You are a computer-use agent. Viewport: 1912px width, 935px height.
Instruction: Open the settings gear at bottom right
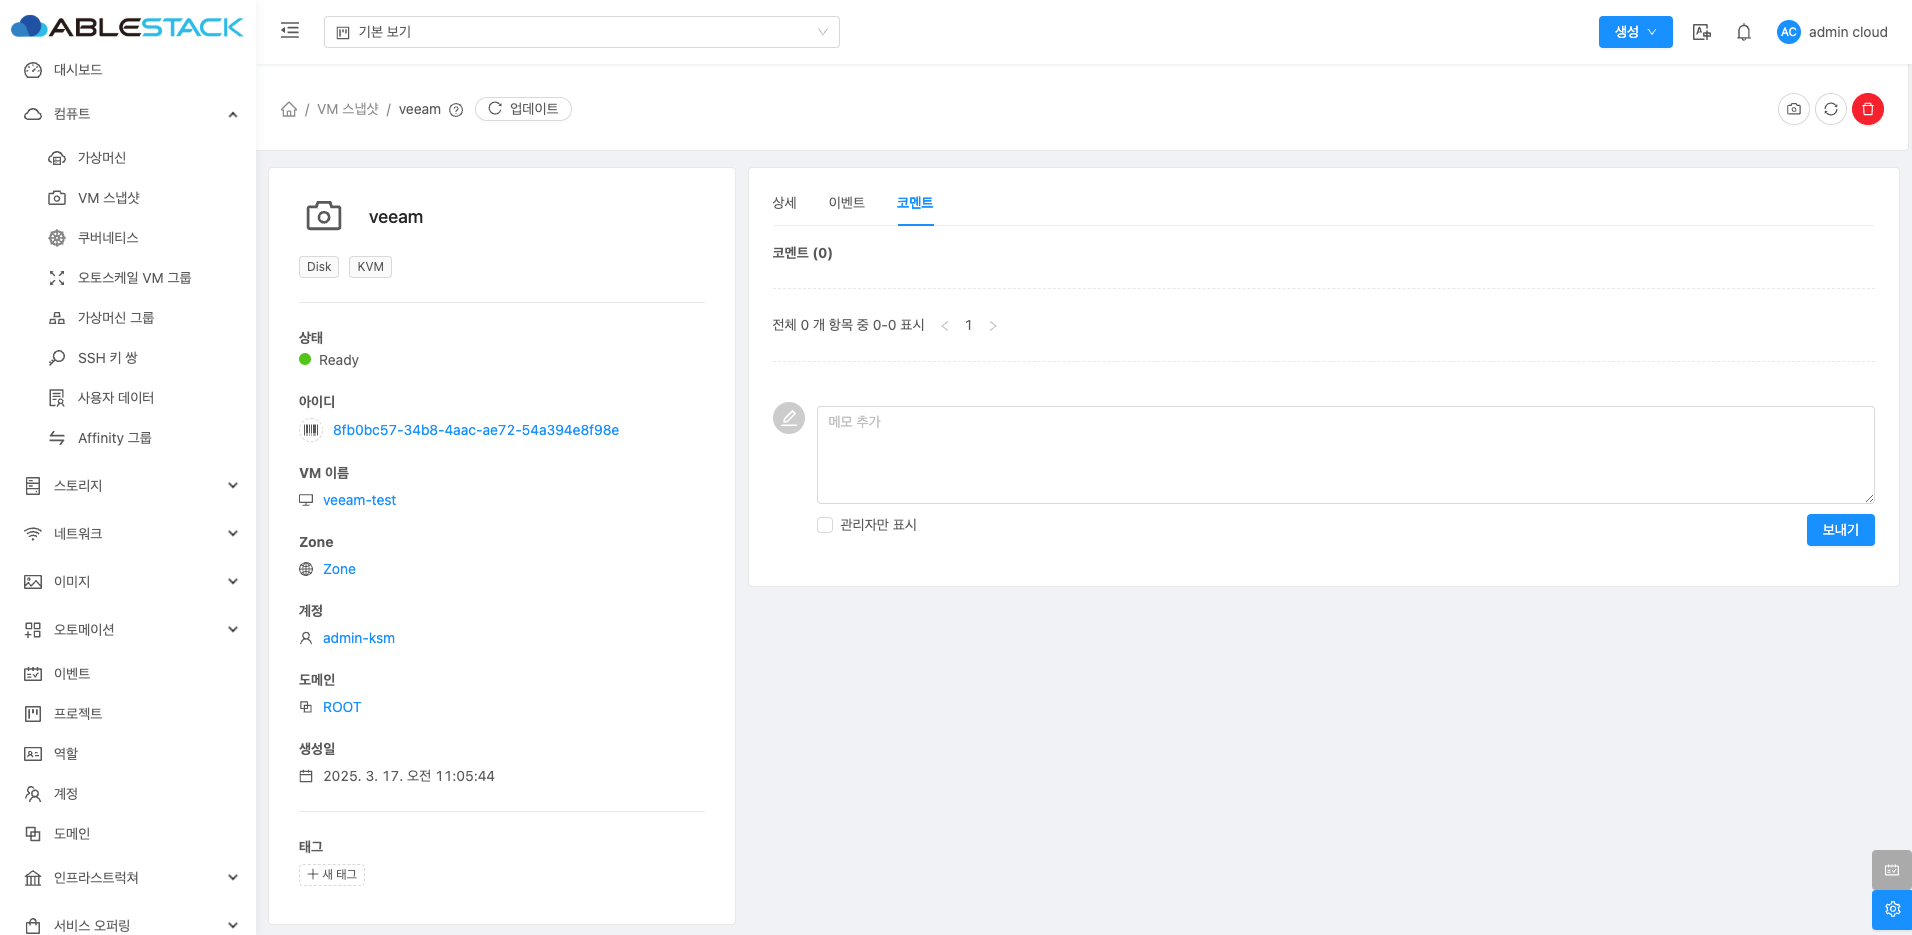tap(1891, 909)
